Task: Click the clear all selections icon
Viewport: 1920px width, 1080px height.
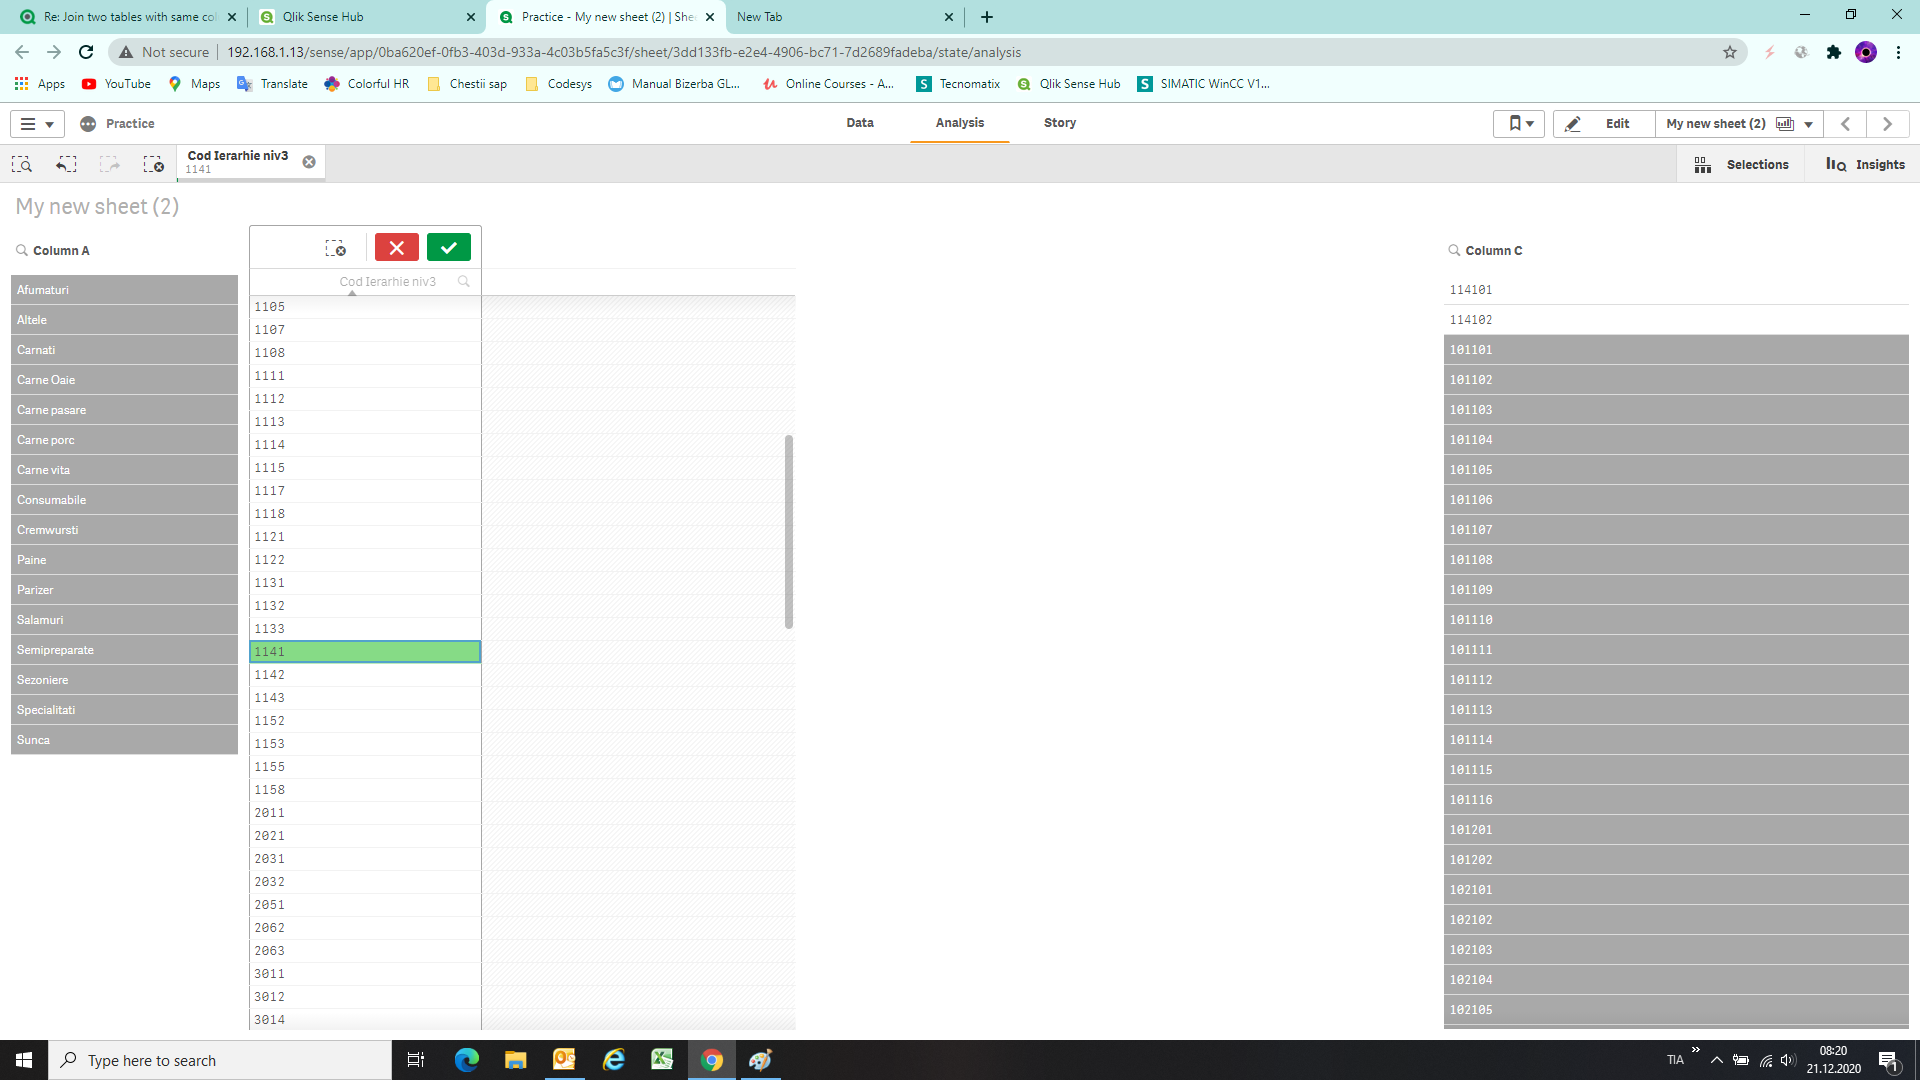Action: tap(153, 164)
